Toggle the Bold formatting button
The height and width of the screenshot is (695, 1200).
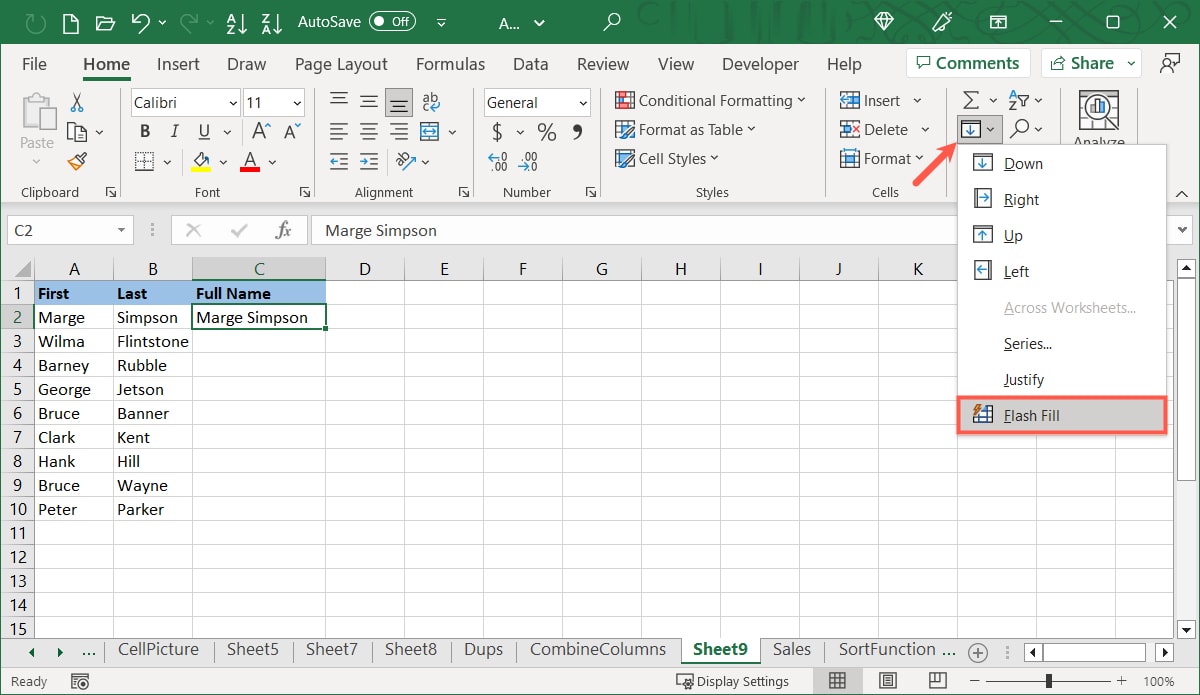click(x=145, y=131)
